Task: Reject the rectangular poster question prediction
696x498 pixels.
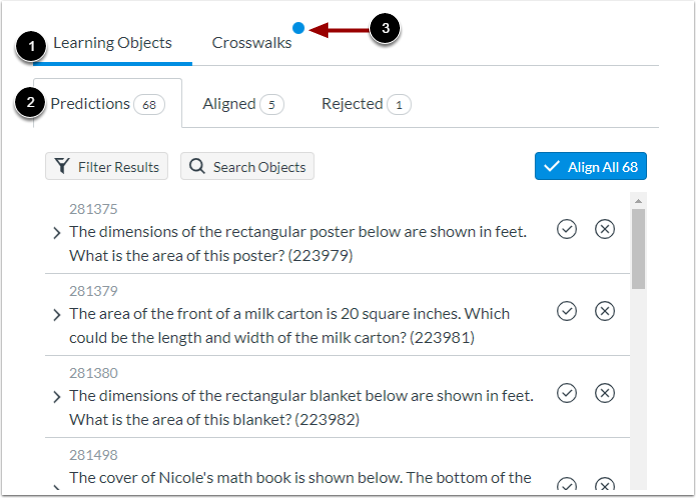Action: tap(605, 230)
